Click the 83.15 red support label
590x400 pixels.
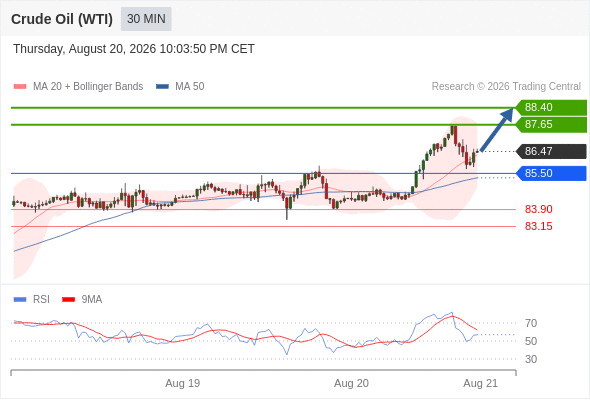pos(538,226)
